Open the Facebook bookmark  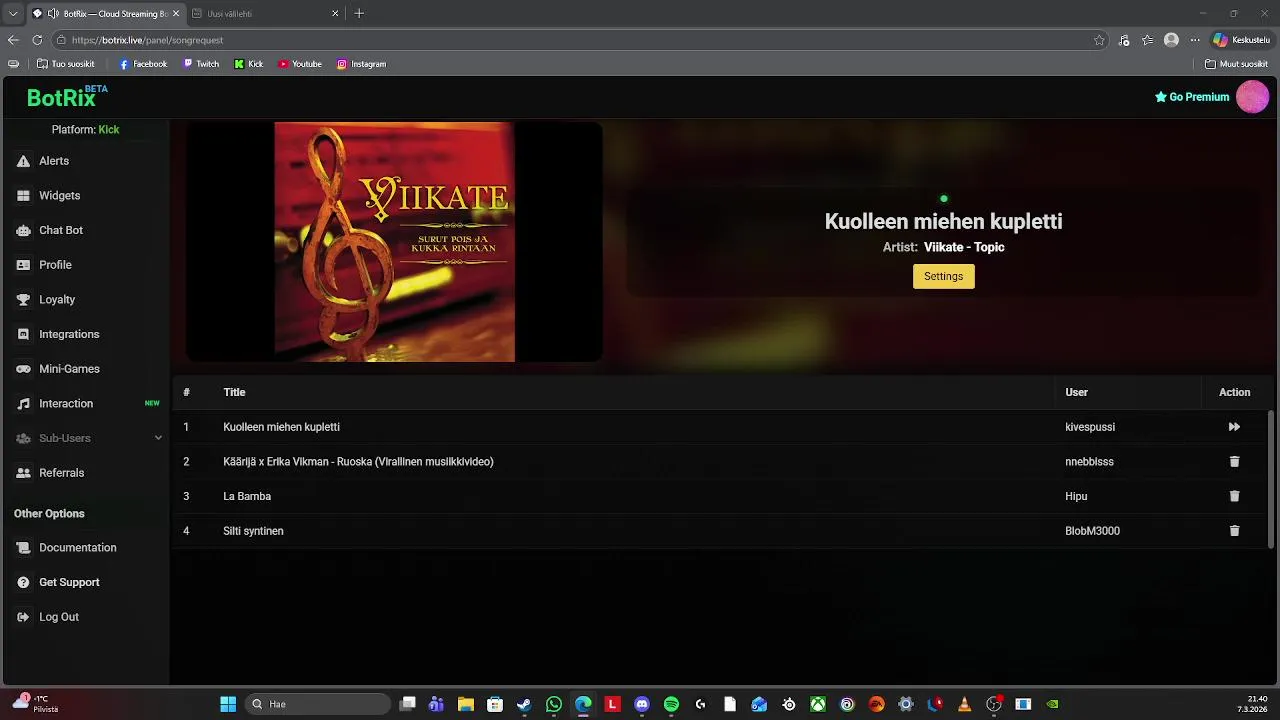pyautogui.click(x=143, y=64)
